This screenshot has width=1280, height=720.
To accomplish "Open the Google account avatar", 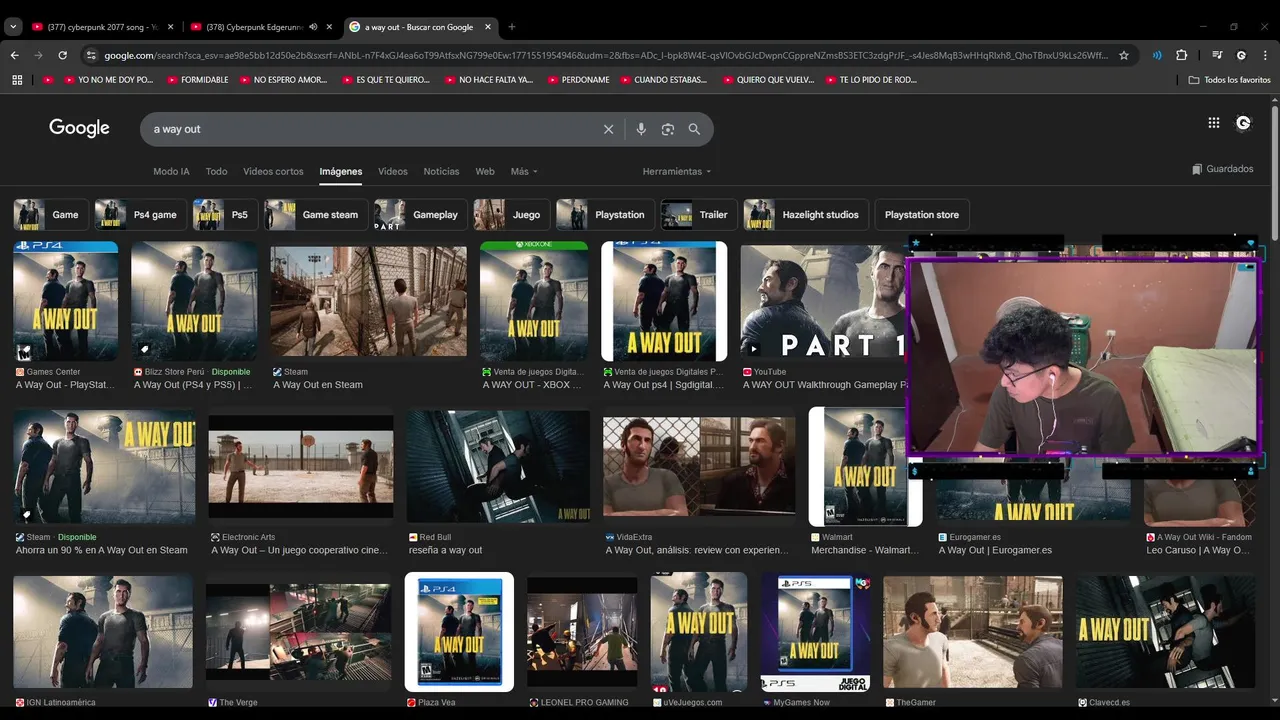I will tap(1244, 123).
